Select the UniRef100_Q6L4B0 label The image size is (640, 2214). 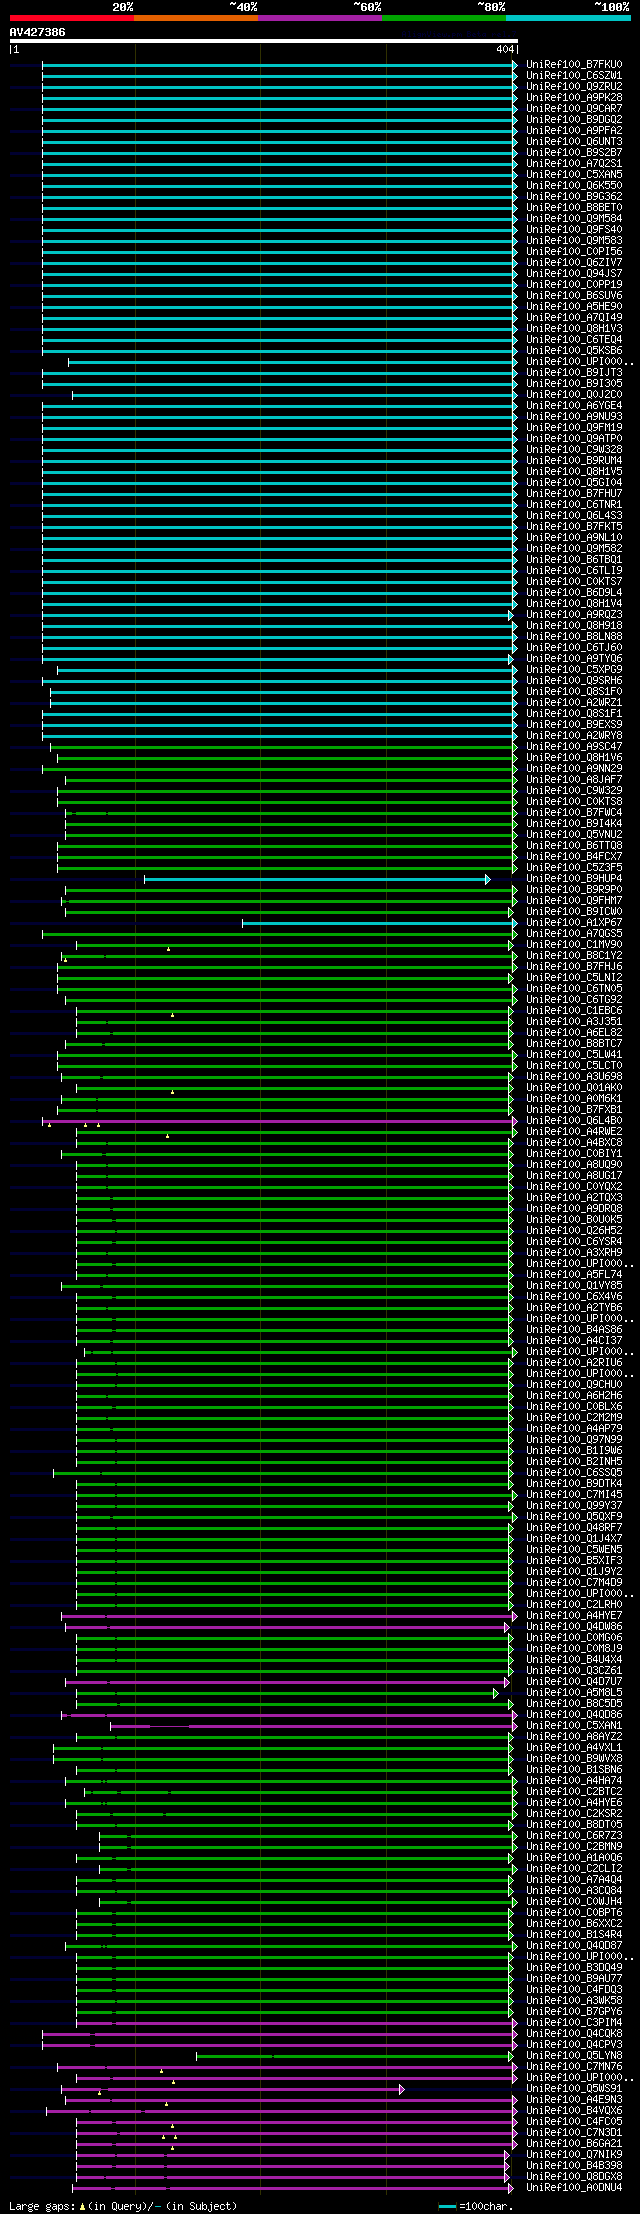(x=574, y=1121)
